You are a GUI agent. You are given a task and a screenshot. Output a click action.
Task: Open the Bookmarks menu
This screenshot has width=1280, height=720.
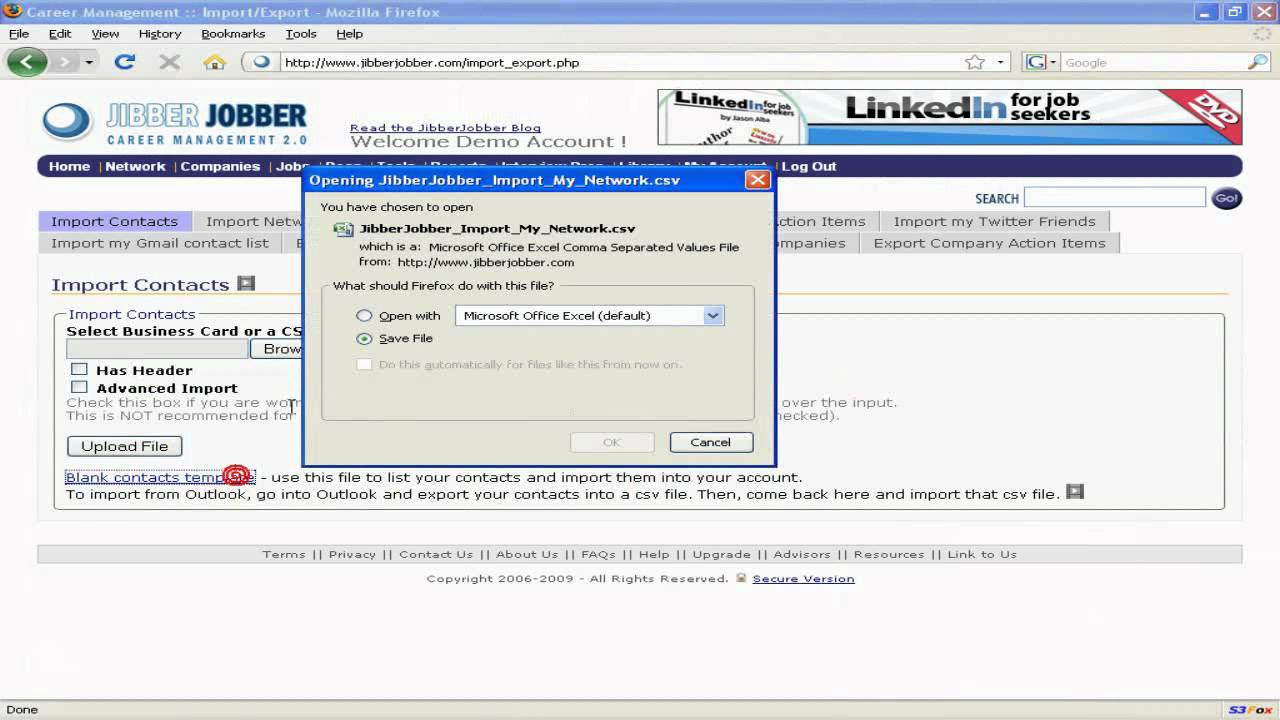233,33
